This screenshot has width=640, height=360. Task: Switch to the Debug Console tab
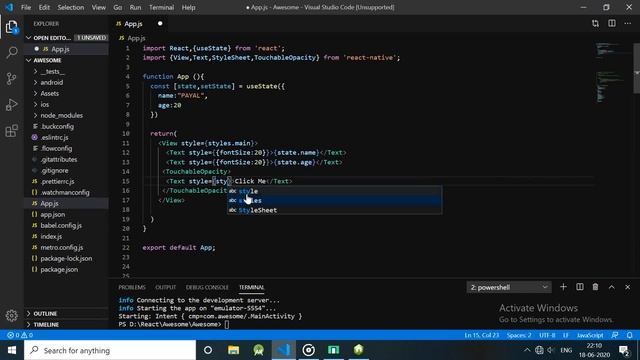[207, 287]
